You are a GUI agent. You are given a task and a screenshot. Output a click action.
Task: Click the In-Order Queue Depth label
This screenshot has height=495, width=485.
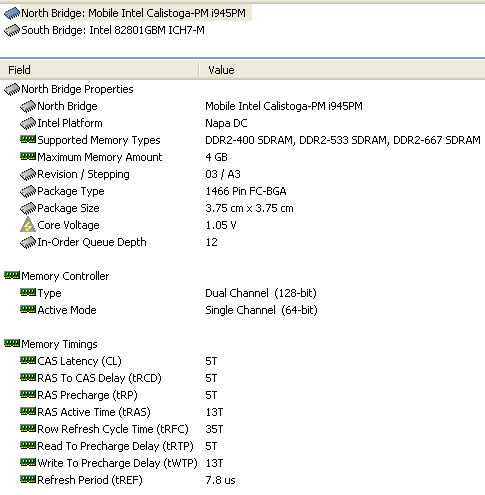(x=92, y=242)
